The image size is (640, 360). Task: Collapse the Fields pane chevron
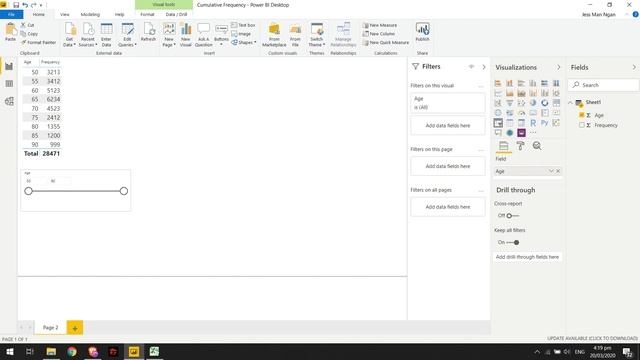pyautogui.click(x=634, y=67)
